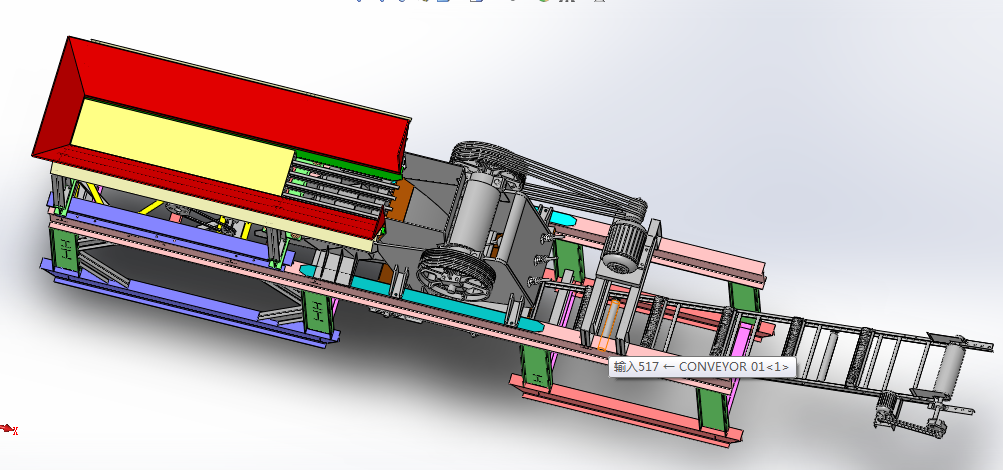Select the gray electric motor on the frame
The image size is (1003, 470).
tap(624, 246)
